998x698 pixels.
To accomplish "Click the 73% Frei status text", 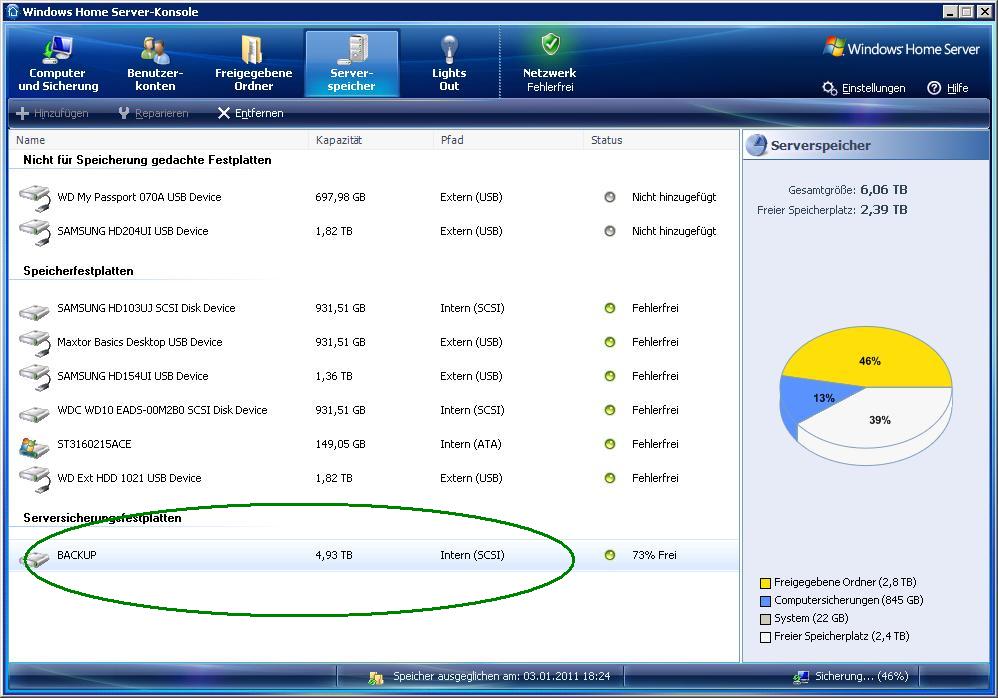I will pyautogui.click(x=654, y=555).
